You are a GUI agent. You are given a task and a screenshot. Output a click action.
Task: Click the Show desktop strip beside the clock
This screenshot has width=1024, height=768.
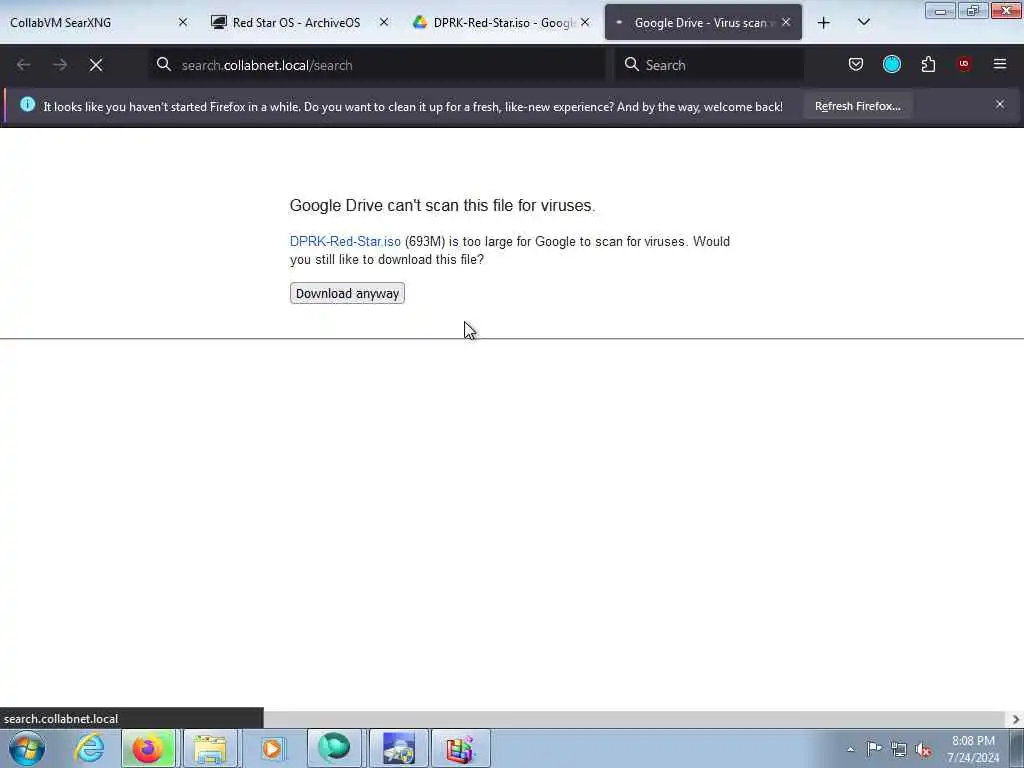click(x=1017, y=748)
